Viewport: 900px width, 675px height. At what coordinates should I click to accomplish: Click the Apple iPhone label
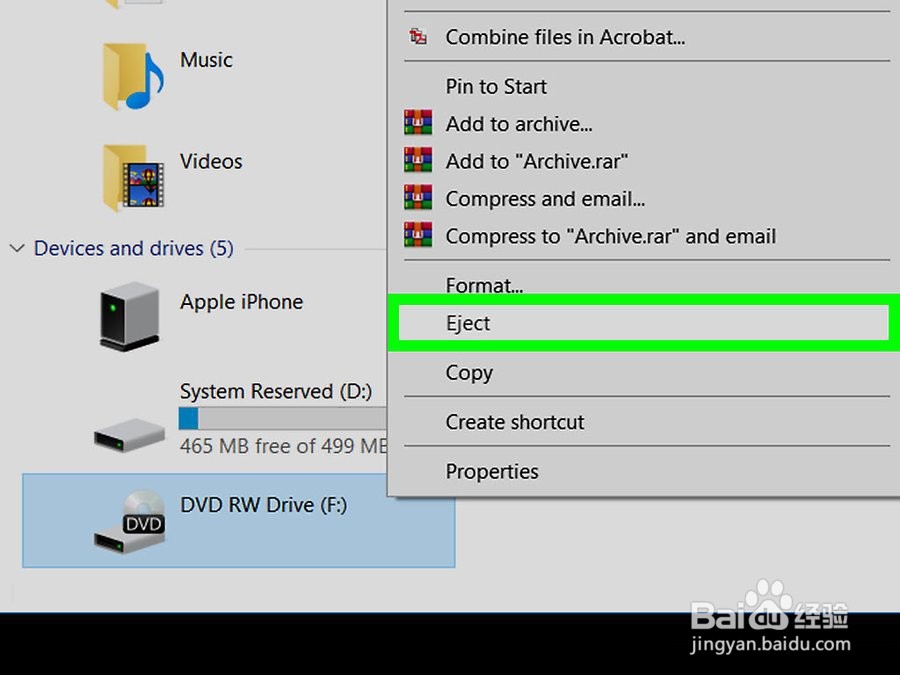pyautogui.click(x=241, y=302)
